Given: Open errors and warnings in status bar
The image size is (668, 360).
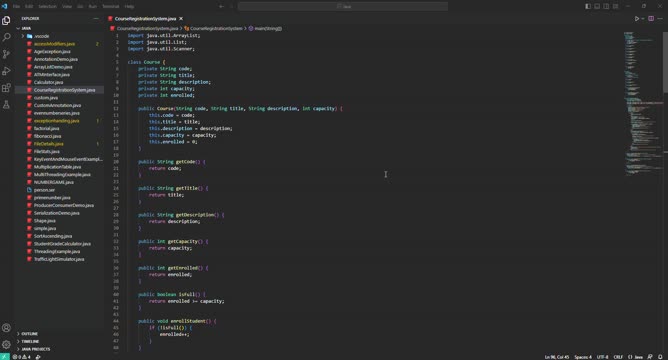Looking at the screenshot, I should click(21, 357).
